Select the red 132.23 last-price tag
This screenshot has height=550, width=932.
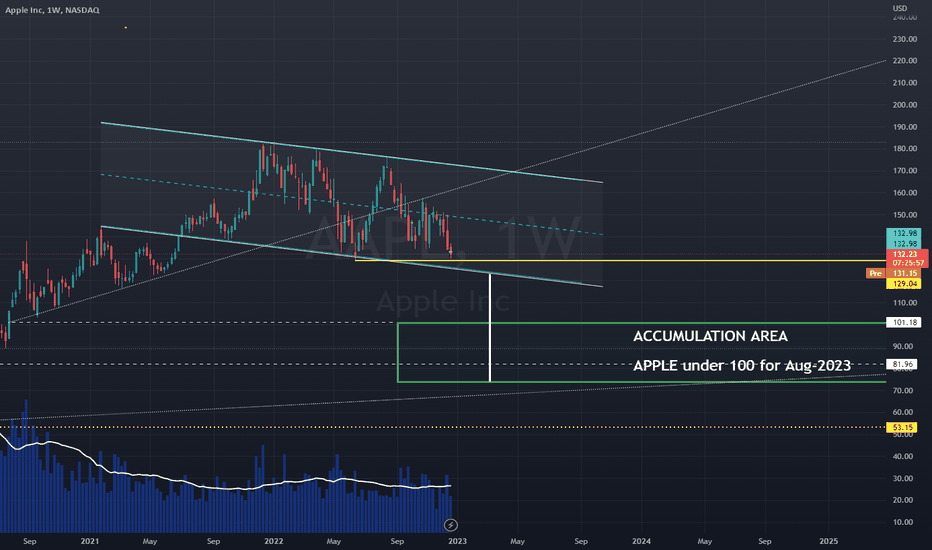coord(906,254)
